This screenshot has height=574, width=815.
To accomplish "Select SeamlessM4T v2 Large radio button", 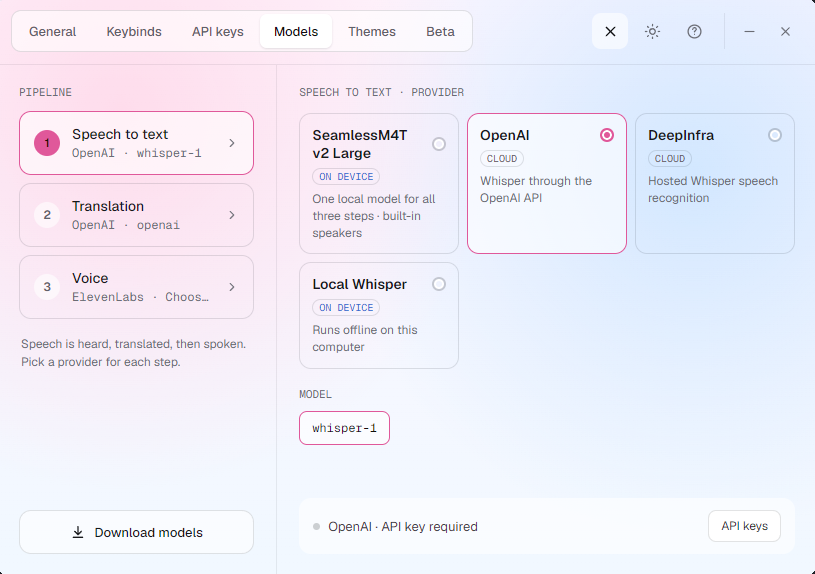I will [439, 144].
